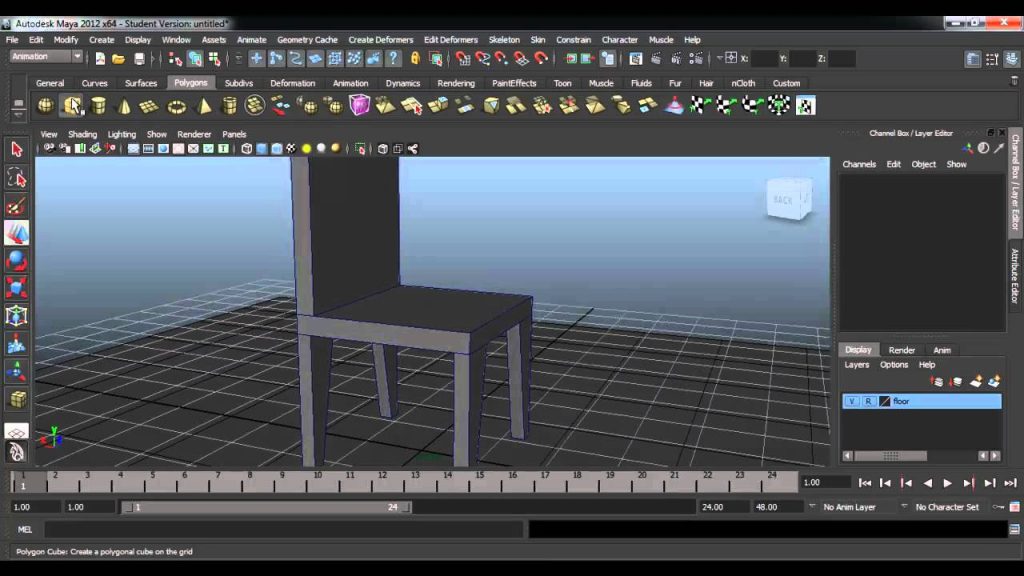Open the File menu
This screenshot has height=576, width=1024.
[x=12, y=40]
